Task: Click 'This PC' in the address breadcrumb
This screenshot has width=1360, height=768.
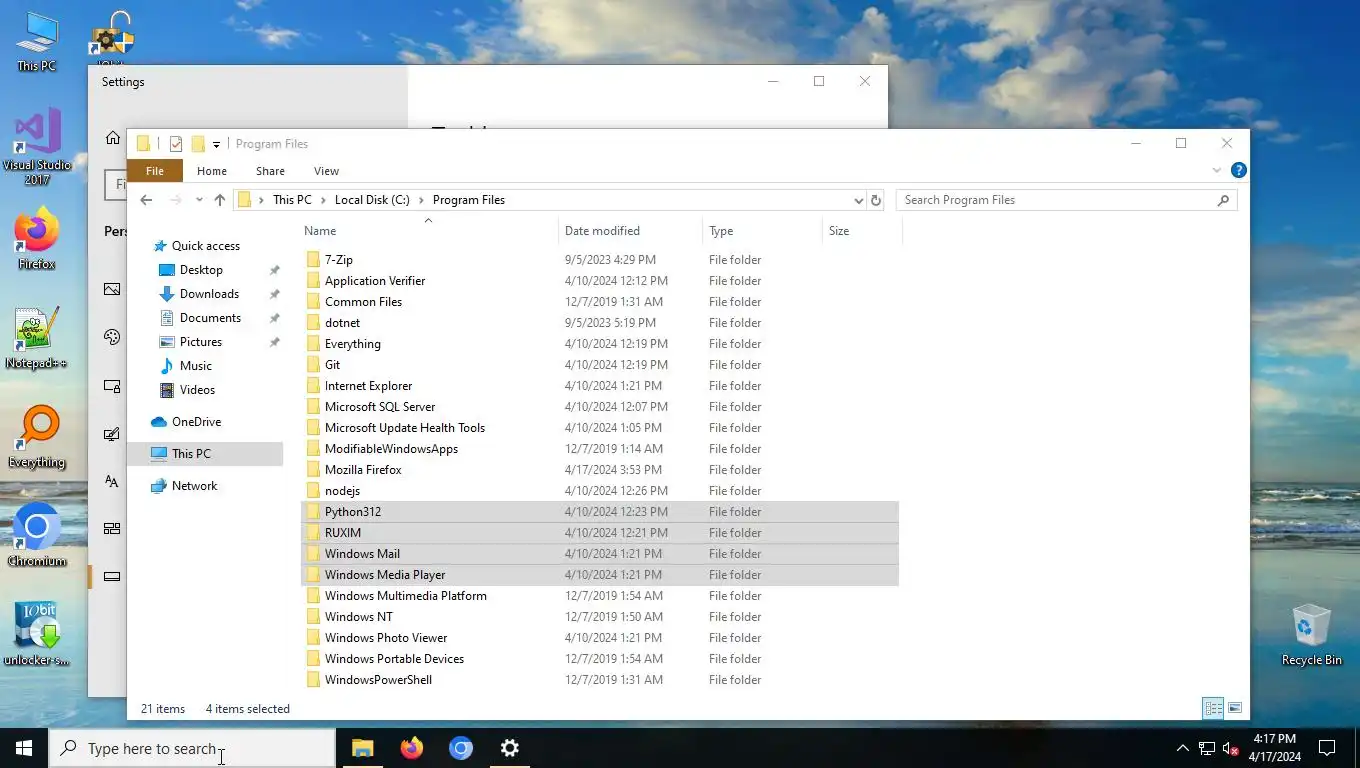Action: (292, 200)
